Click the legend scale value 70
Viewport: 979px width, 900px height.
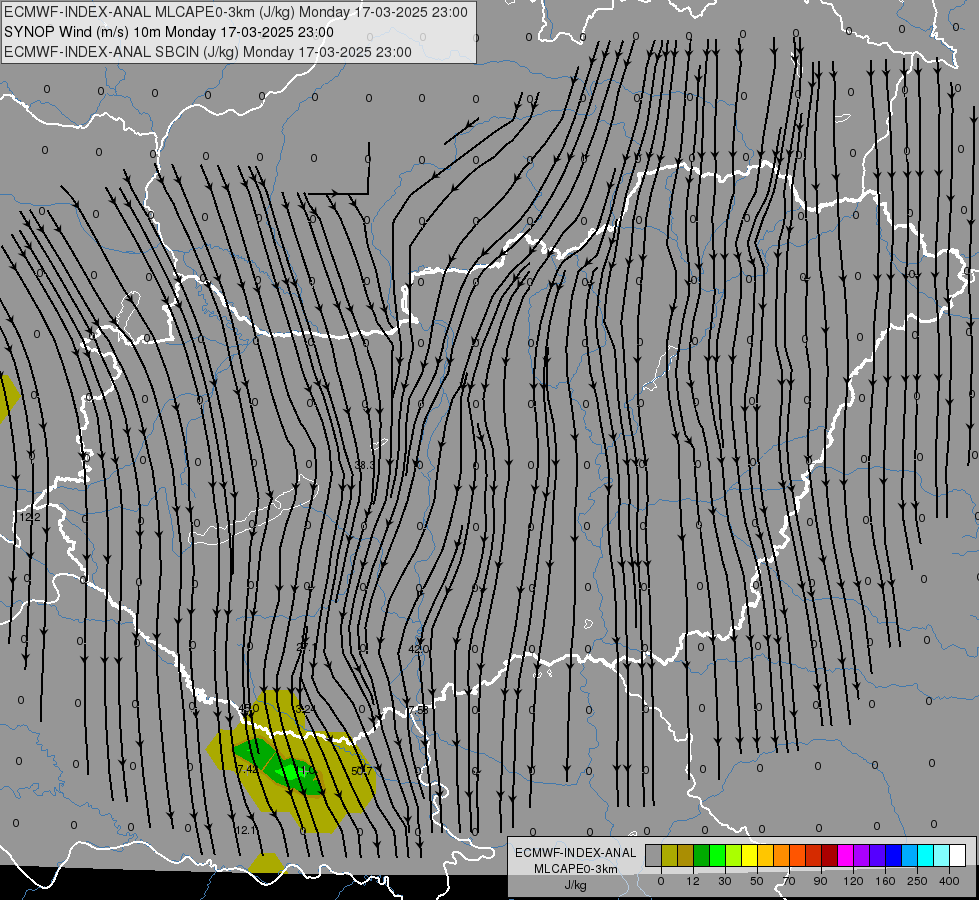point(789,881)
